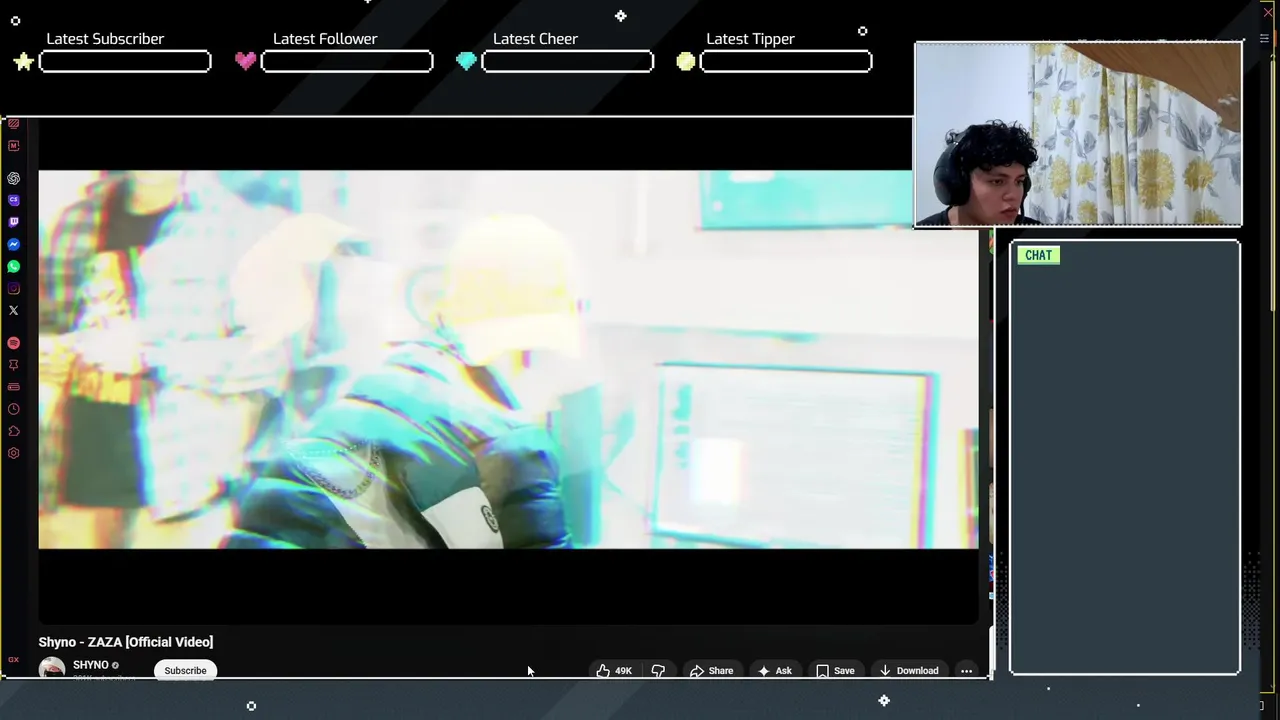Click the cyan gem cheer icon
The height and width of the screenshot is (720, 1280).
(466, 61)
